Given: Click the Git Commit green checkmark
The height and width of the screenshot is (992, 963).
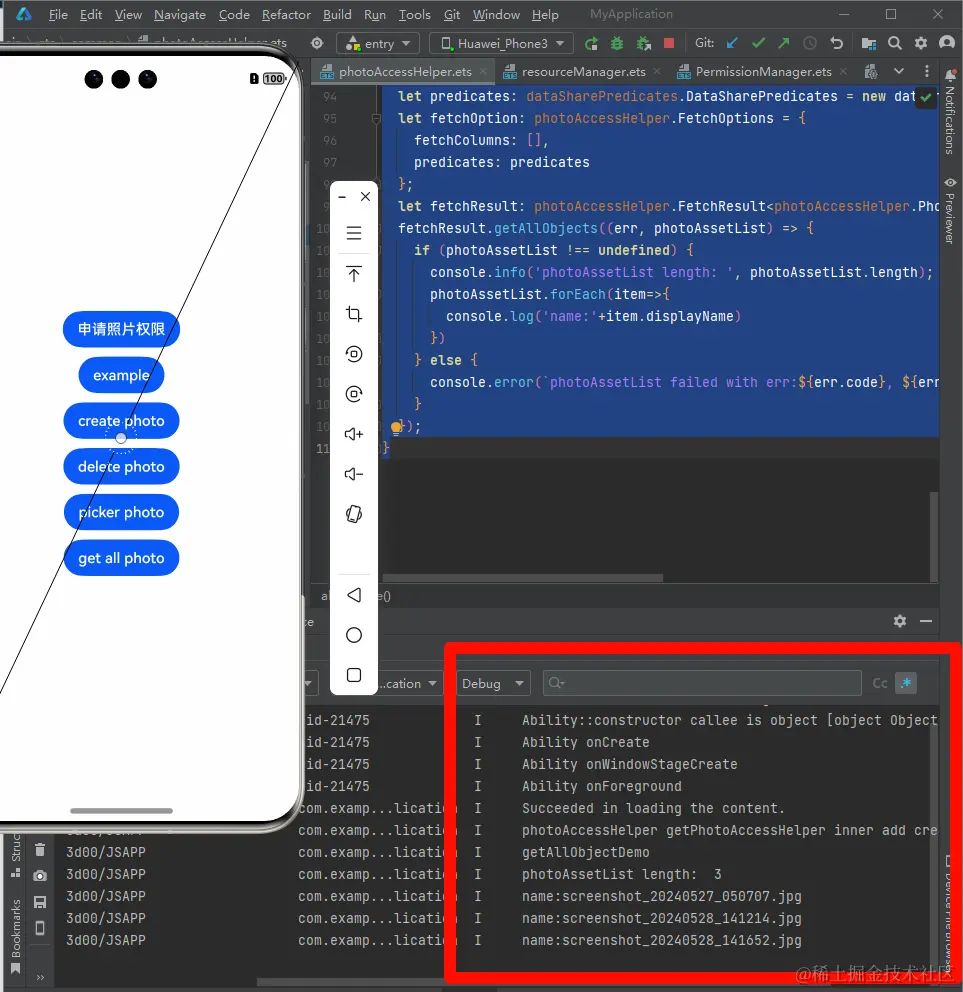Looking at the screenshot, I should 758,43.
